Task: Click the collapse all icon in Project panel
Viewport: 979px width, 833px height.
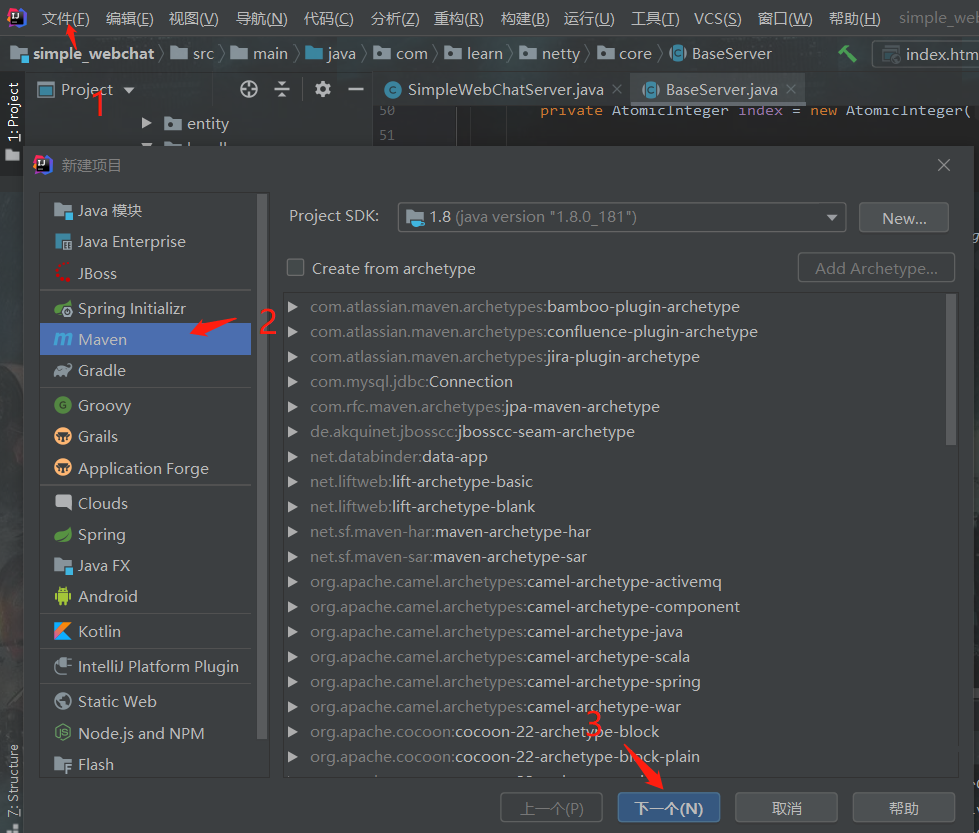Action: pyautogui.click(x=282, y=89)
